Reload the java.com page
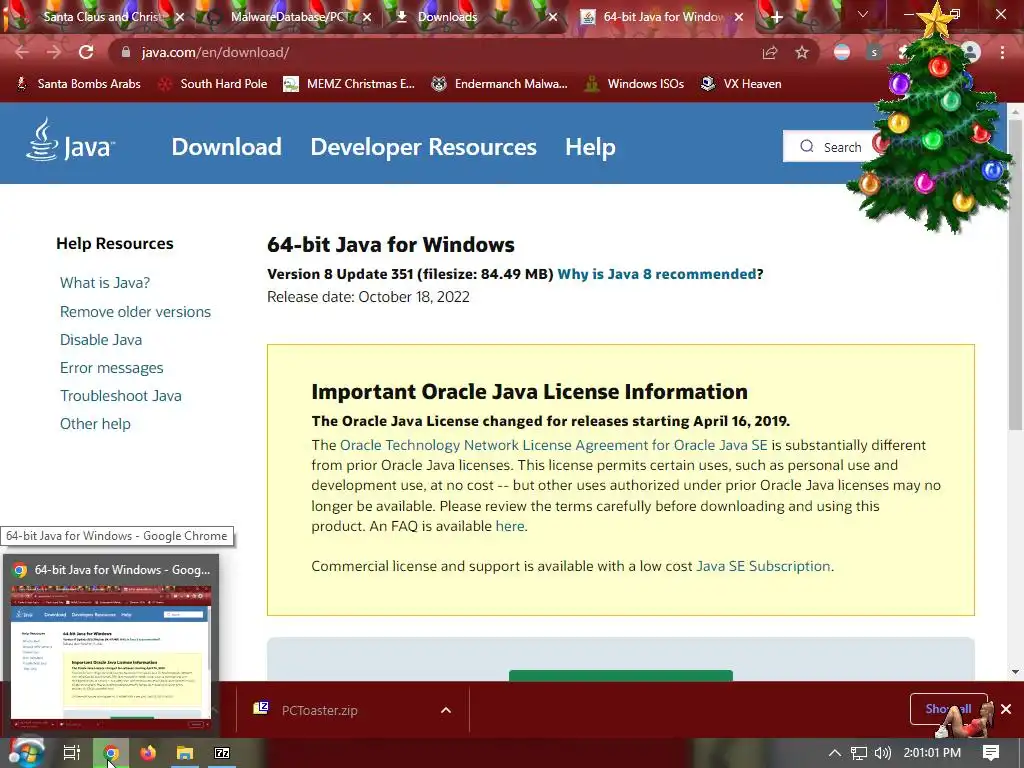The height and width of the screenshot is (768, 1024). click(x=86, y=52)
